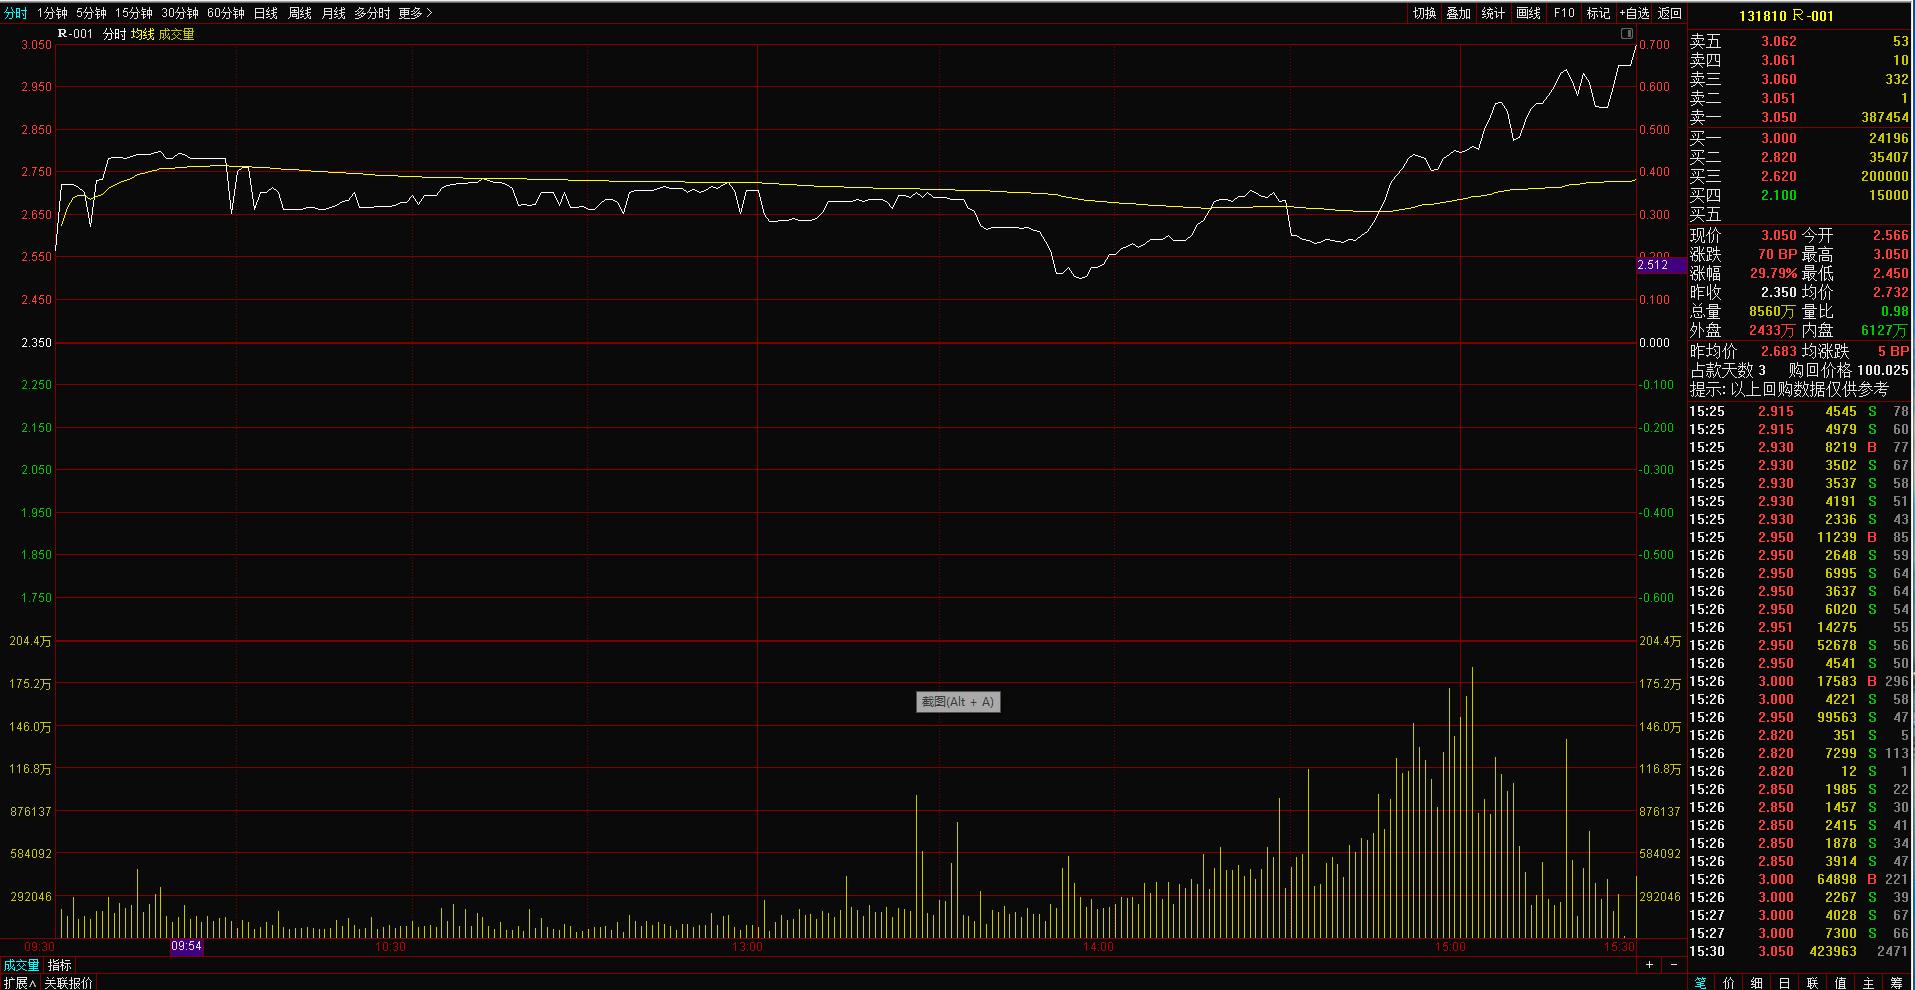The width and height of the screenshot is (1915, 990).
Task: Switch to the 月线 monthly chart
Action: (334, 13)
